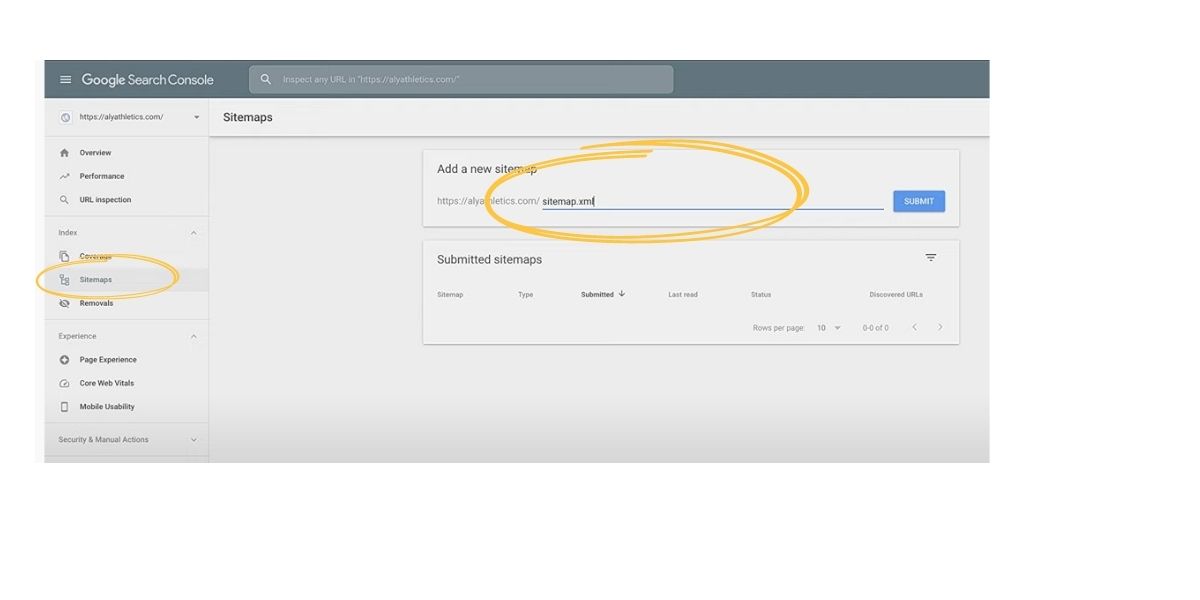Click the Mobile Usability phone icon
The width and height of the screenshot is (1200, 600).
pyautogui.click(x=65, y=407)
